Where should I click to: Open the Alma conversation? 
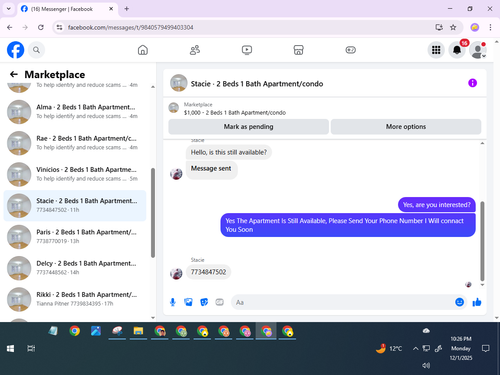pos(75,111)
